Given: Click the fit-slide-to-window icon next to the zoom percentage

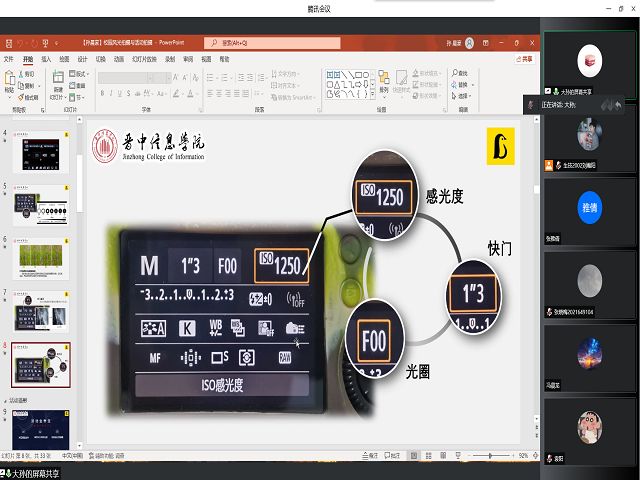Looking at the screenshot, I should pyautogui.click(x=536, y=456).
